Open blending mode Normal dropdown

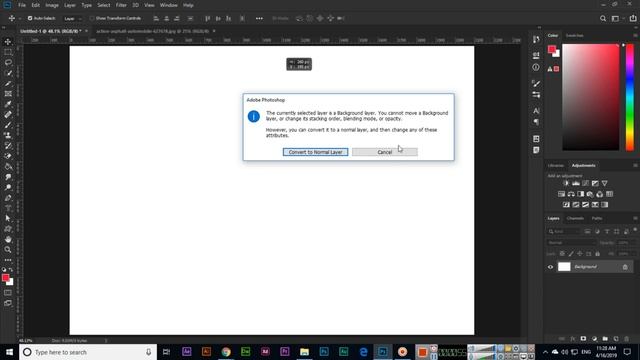coord(571,242)
